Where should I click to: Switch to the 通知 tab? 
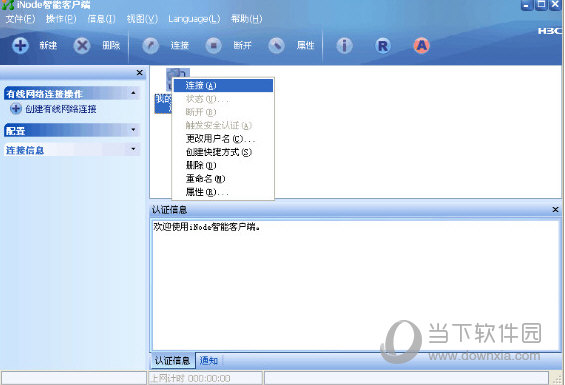[x=209, y=360]
